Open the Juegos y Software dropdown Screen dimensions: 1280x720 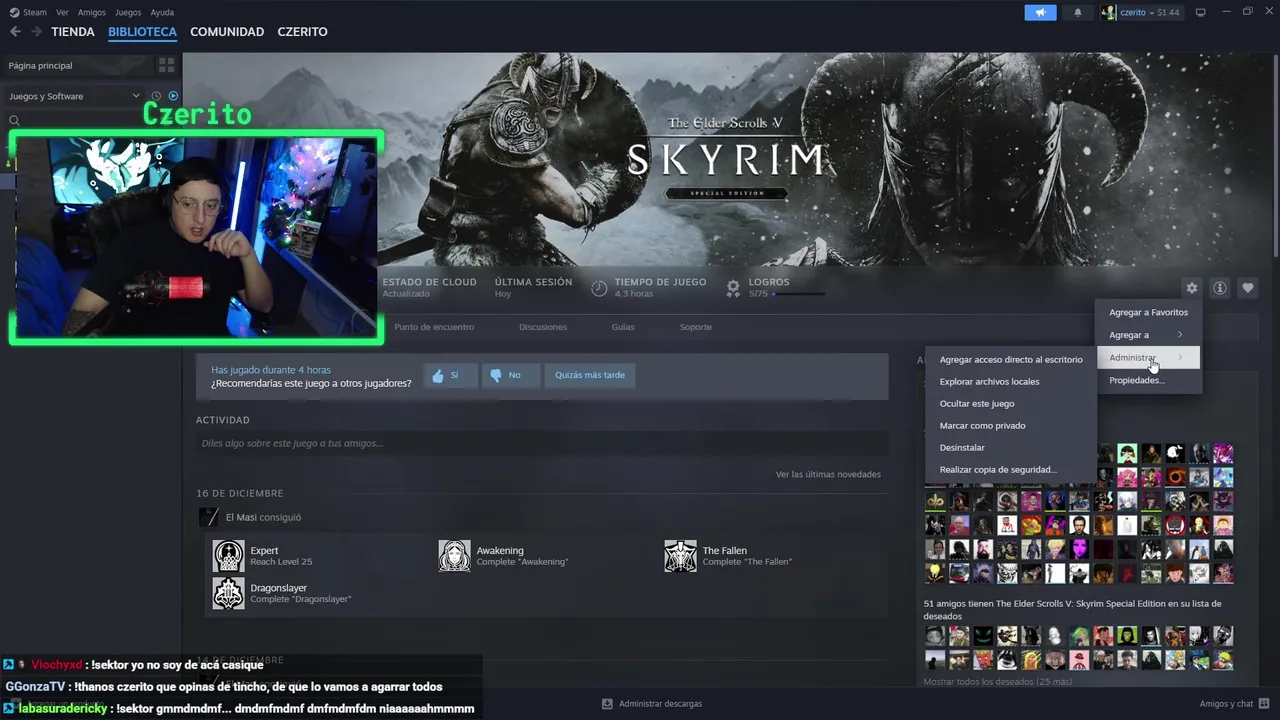click(x=75, y=96)
